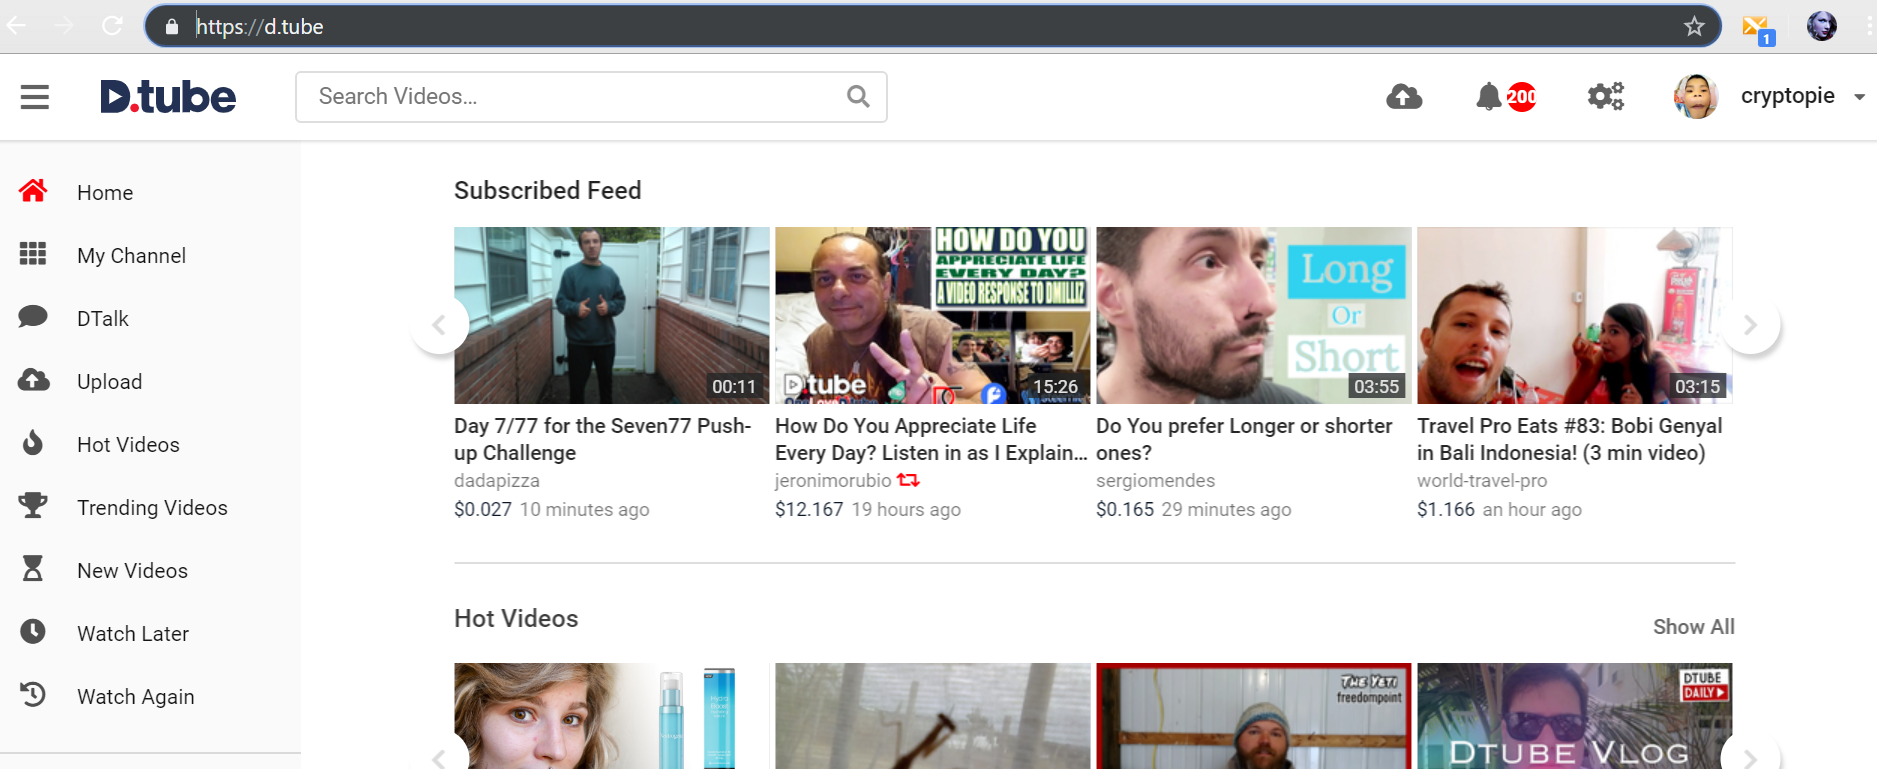Image resolution: width=1877 pixels, height=769 pixels.
Task: Click the browser address bar URL
Action: tap(260, 27)
